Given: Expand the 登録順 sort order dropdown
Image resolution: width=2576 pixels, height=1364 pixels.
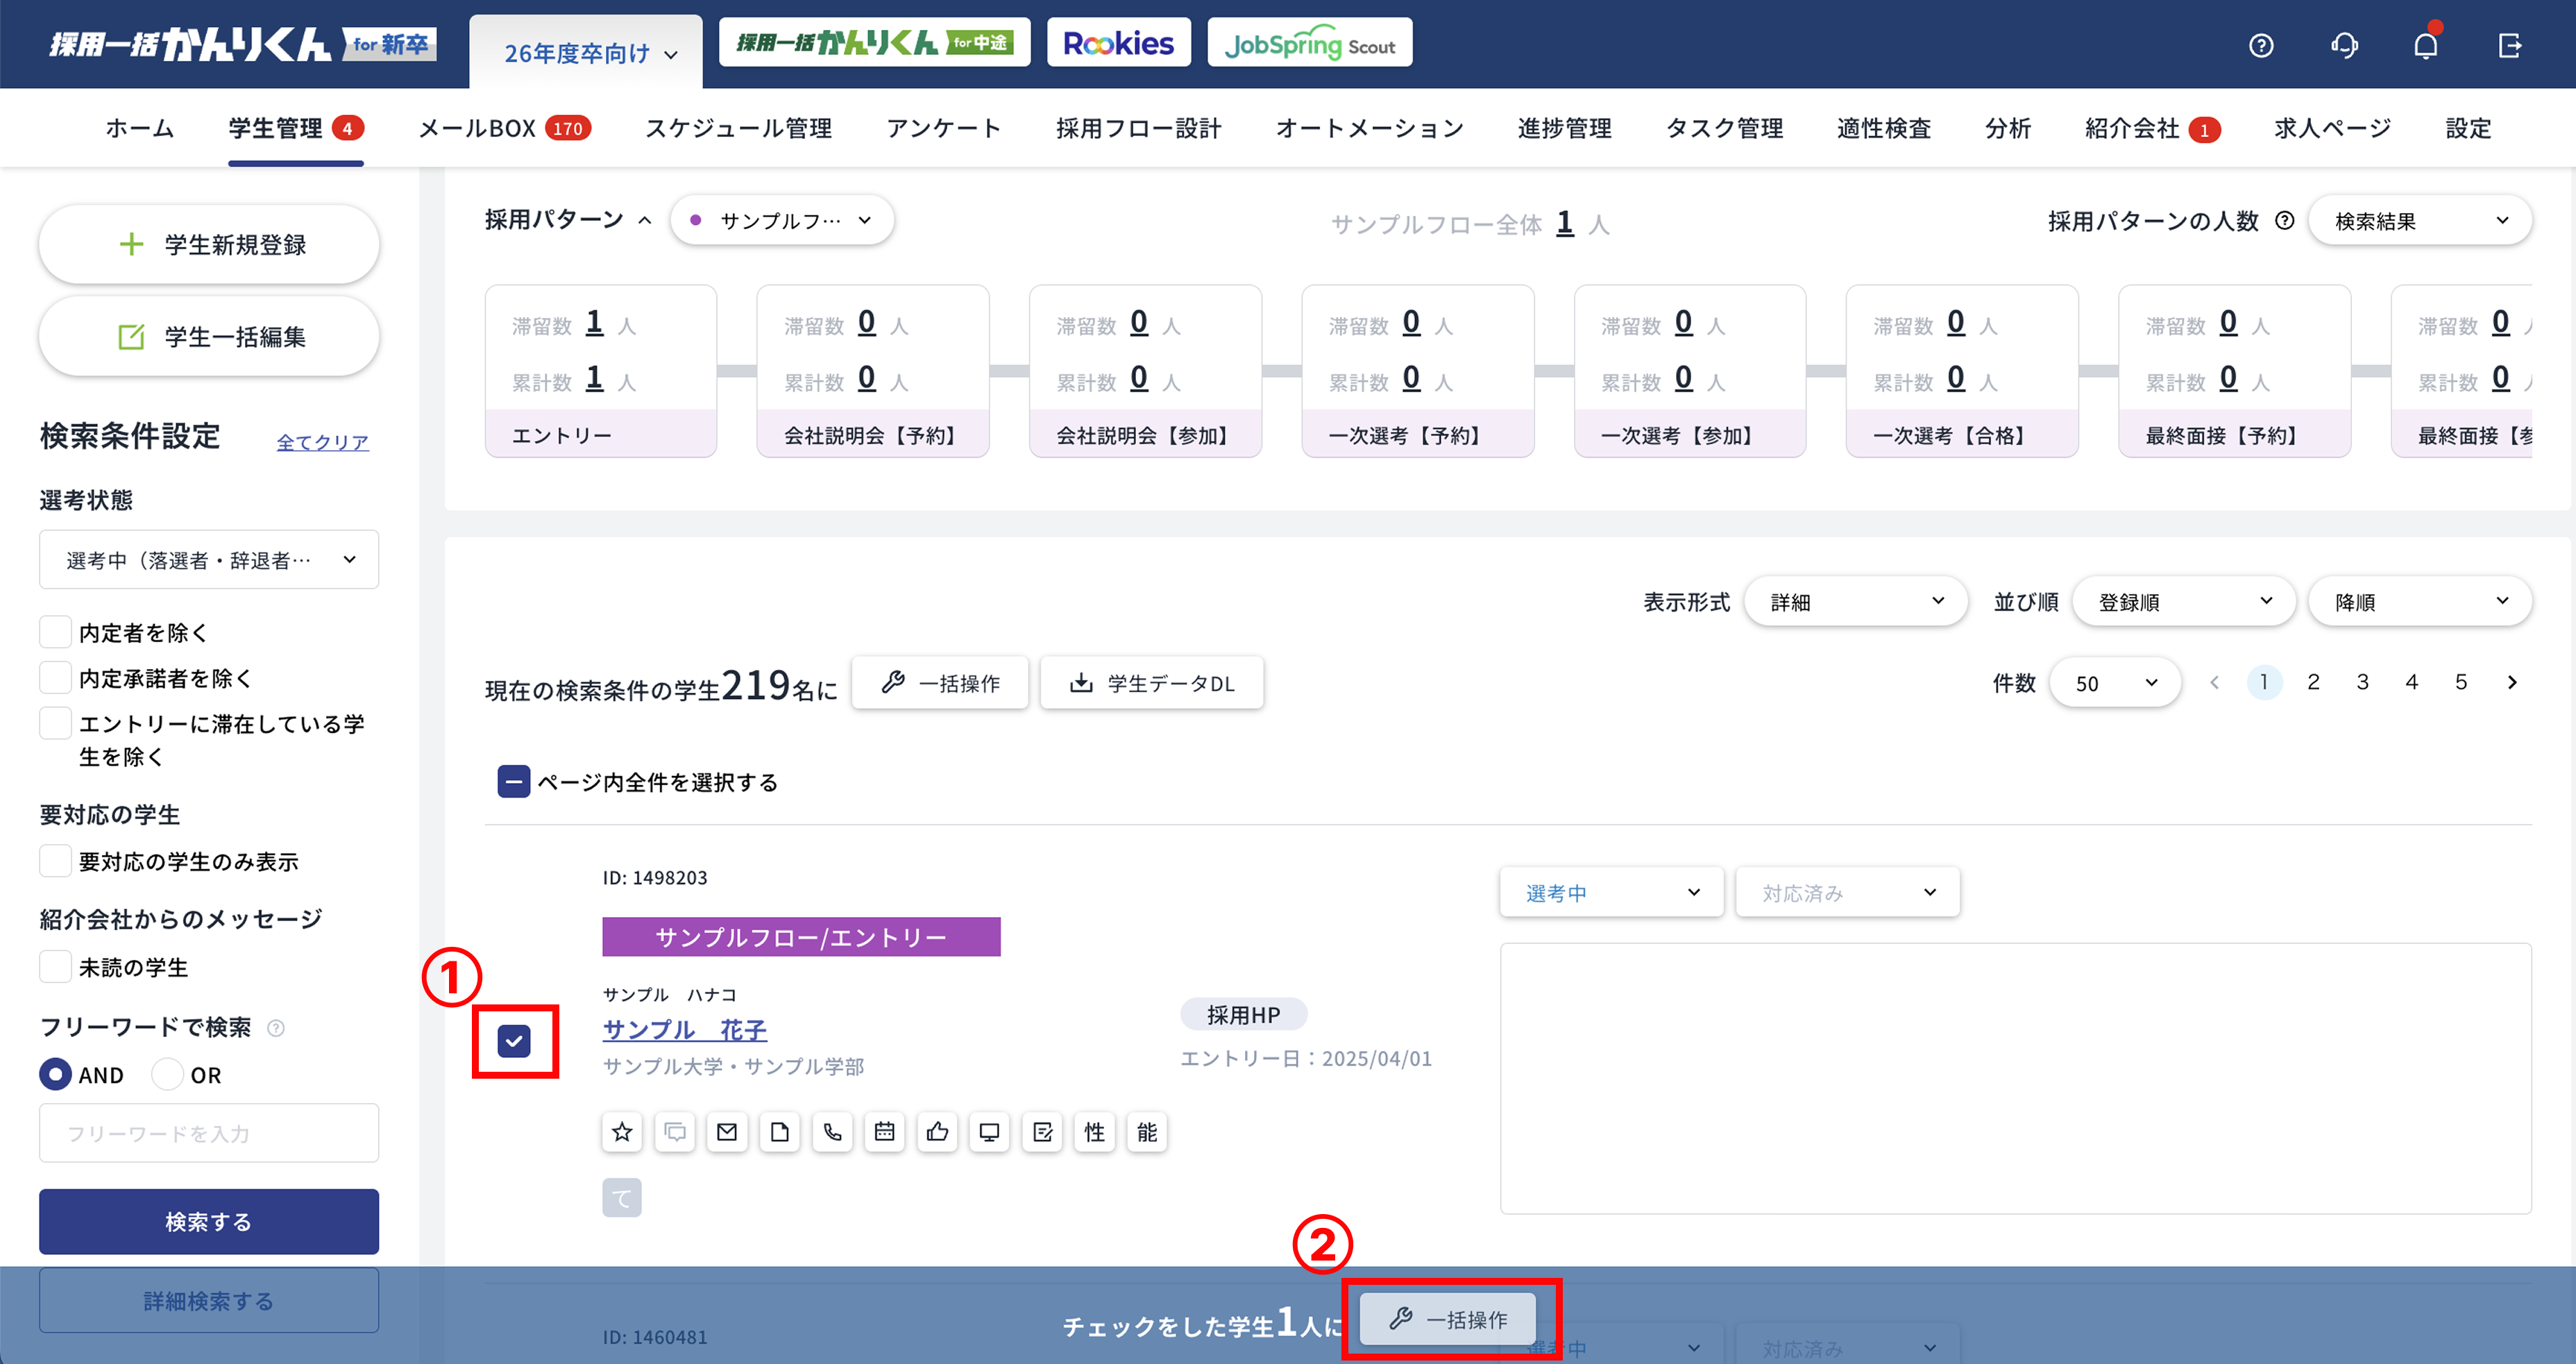Looking at the screenshot, I should tap(2184, 602).
